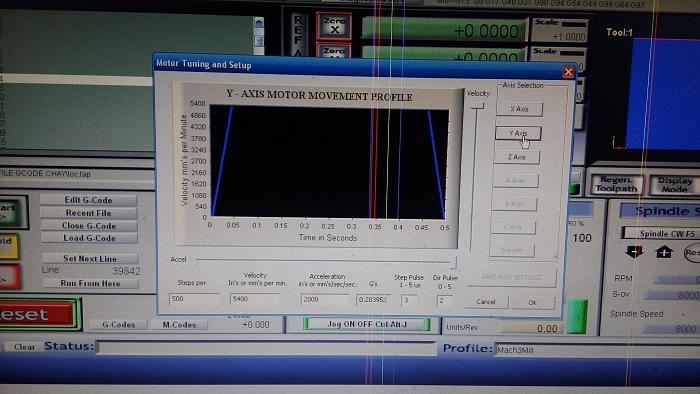Open the M.Codes list
The width and height of the screenshot is (700, 394).
pyautogui.click(x=179, y=325)
